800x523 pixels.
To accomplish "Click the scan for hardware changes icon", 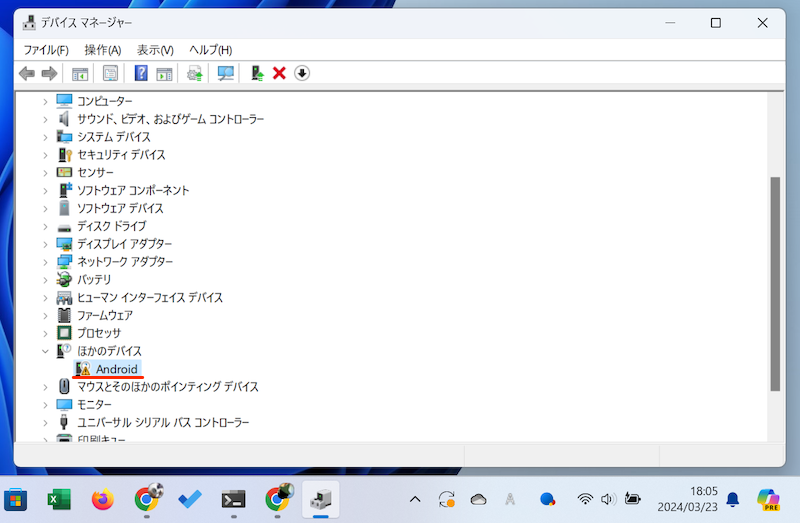I will (x=225, y=73).
